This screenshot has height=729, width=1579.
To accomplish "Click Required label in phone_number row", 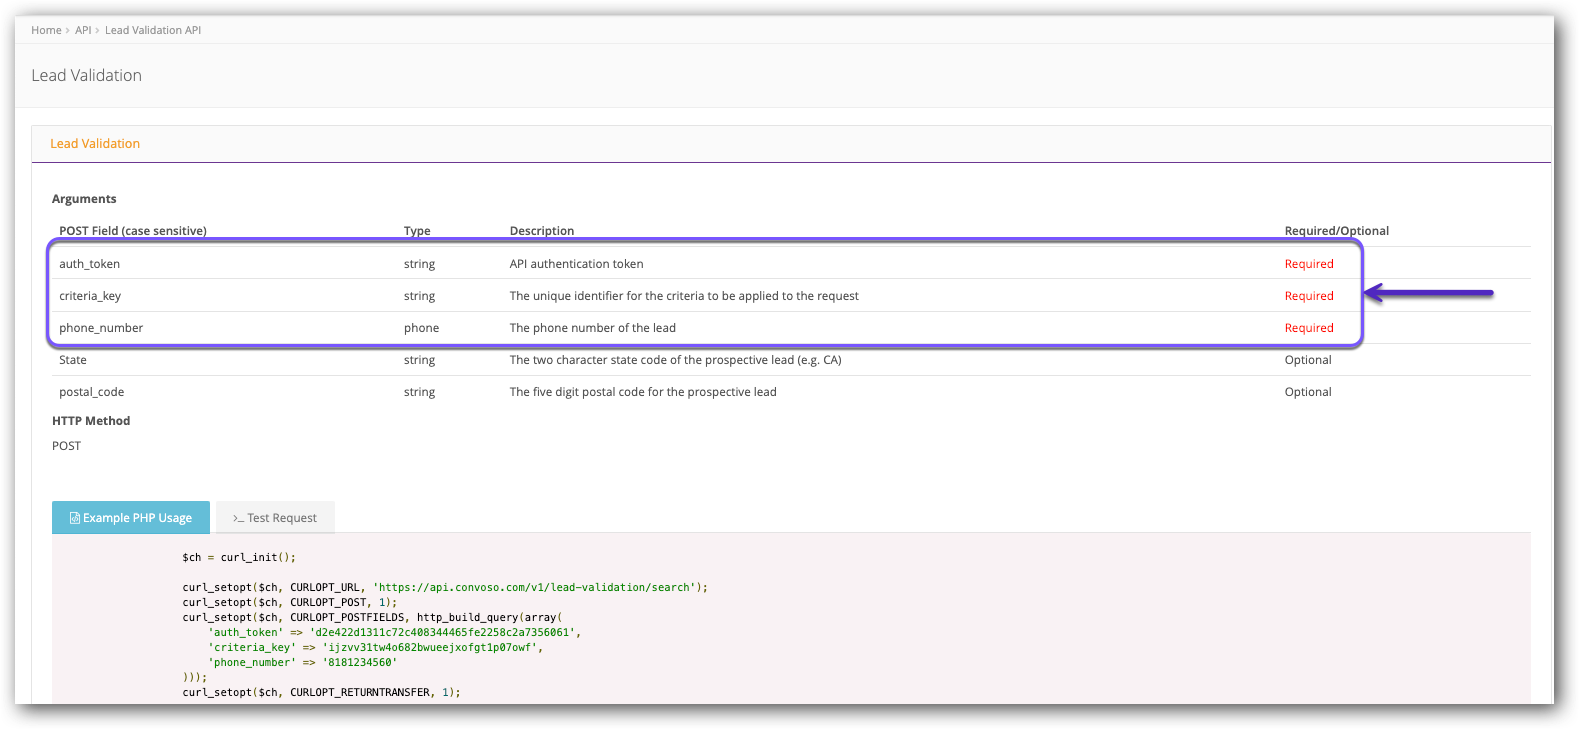I will point(1309,328).
